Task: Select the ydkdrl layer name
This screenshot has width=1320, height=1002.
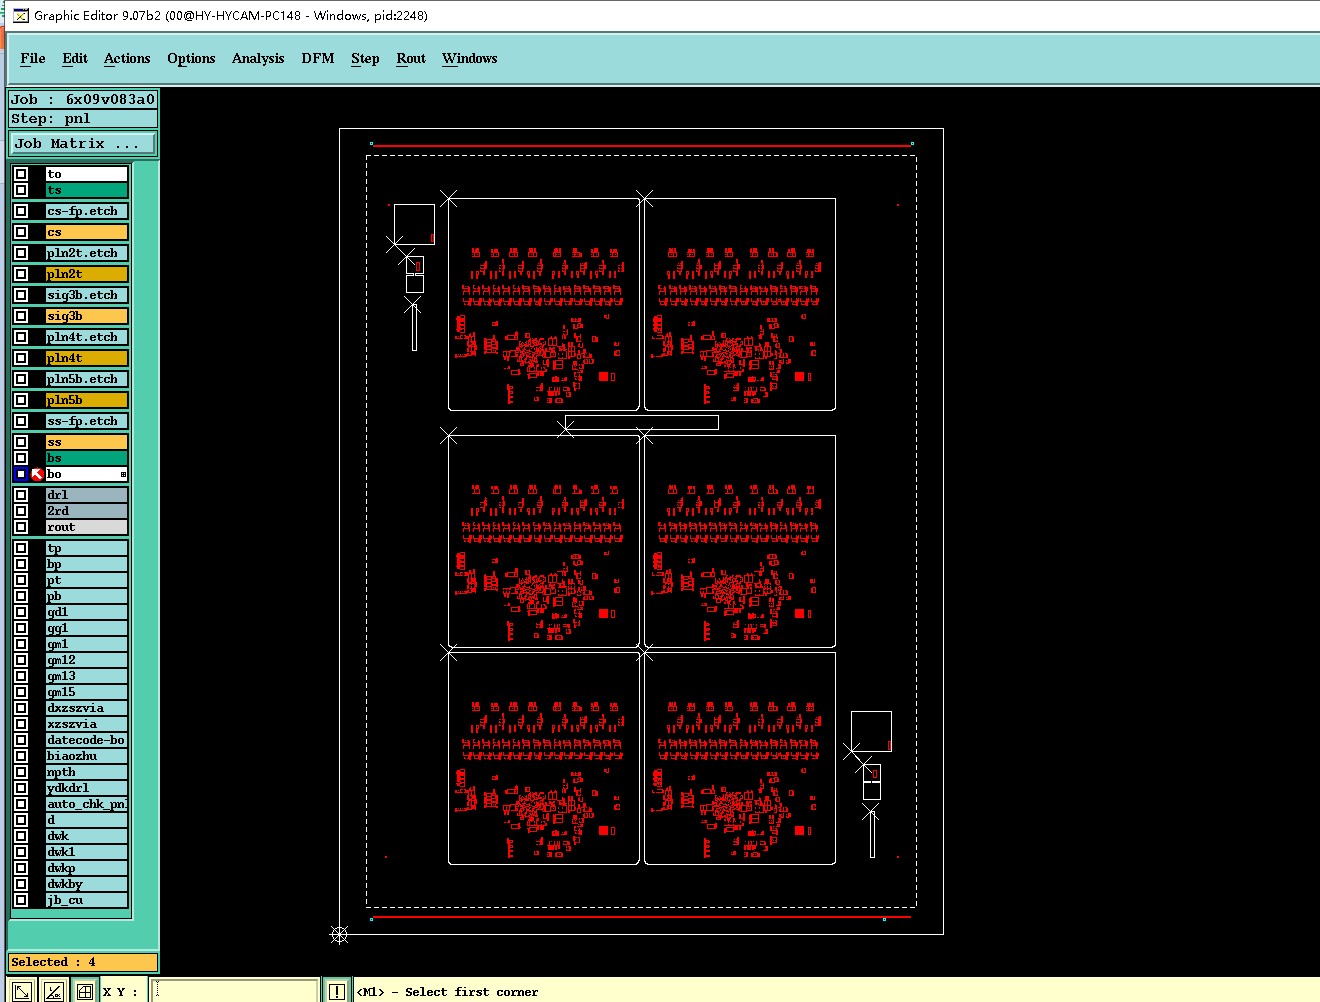Action: click(x=87, y=788)
